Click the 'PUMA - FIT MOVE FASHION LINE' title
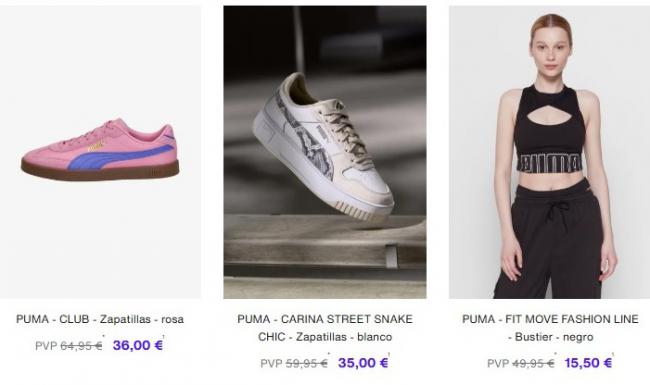This screenshot has width=650, height=385. coord(550,319)
